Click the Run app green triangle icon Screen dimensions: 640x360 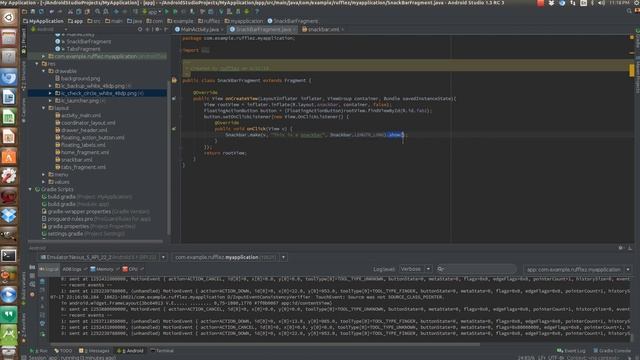pyautogui.click(x=167, y=11)
